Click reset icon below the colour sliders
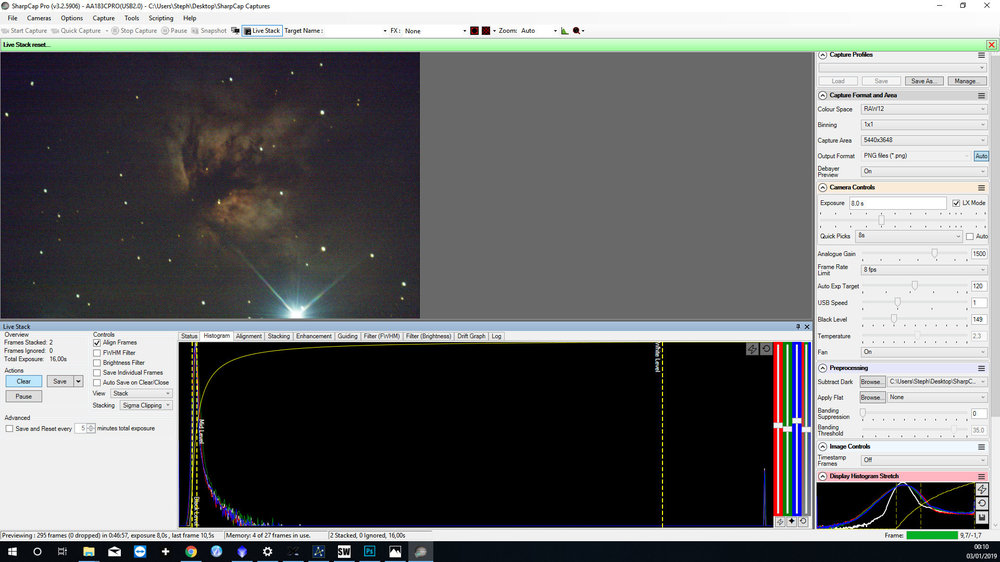Viewport: 1000px width, 562px height. tap(803, 521)
